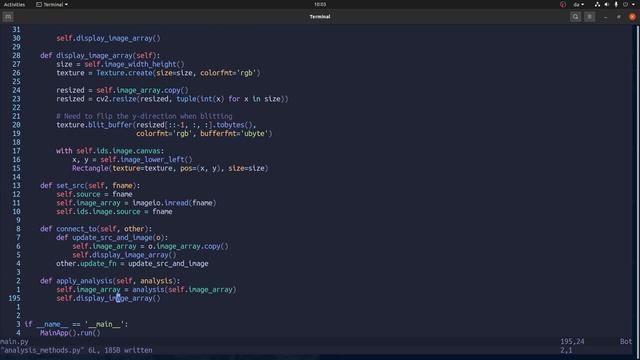Image resolution: width=640 pixels, height=360 pixels.
Task: Click 'def connect_to(self, other):' line
Action: pyautogui.click(x=96, y=229)
